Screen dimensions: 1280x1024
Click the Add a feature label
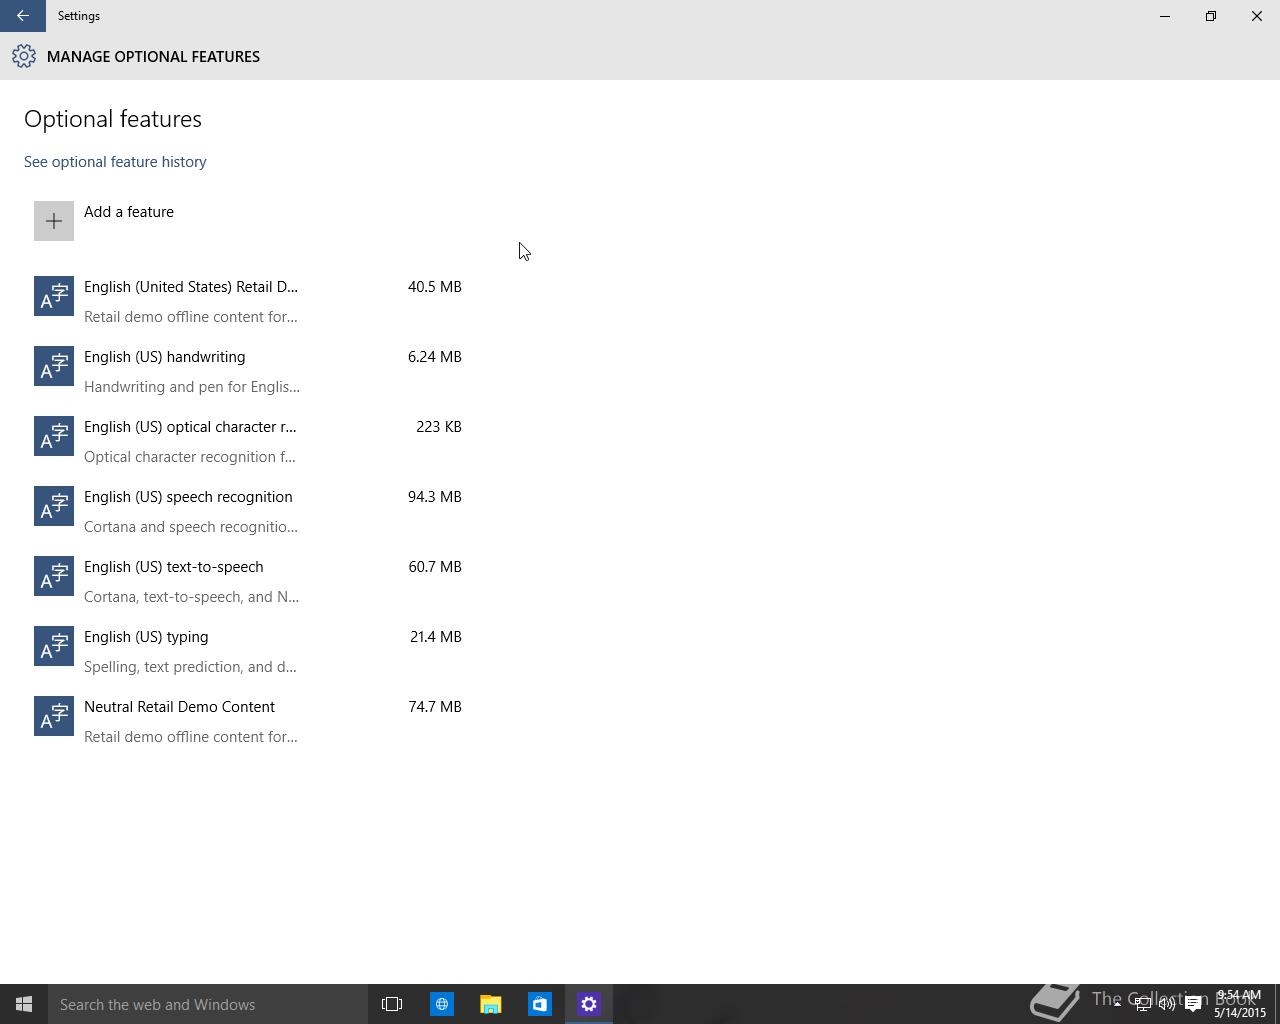(x=129, y=212)
